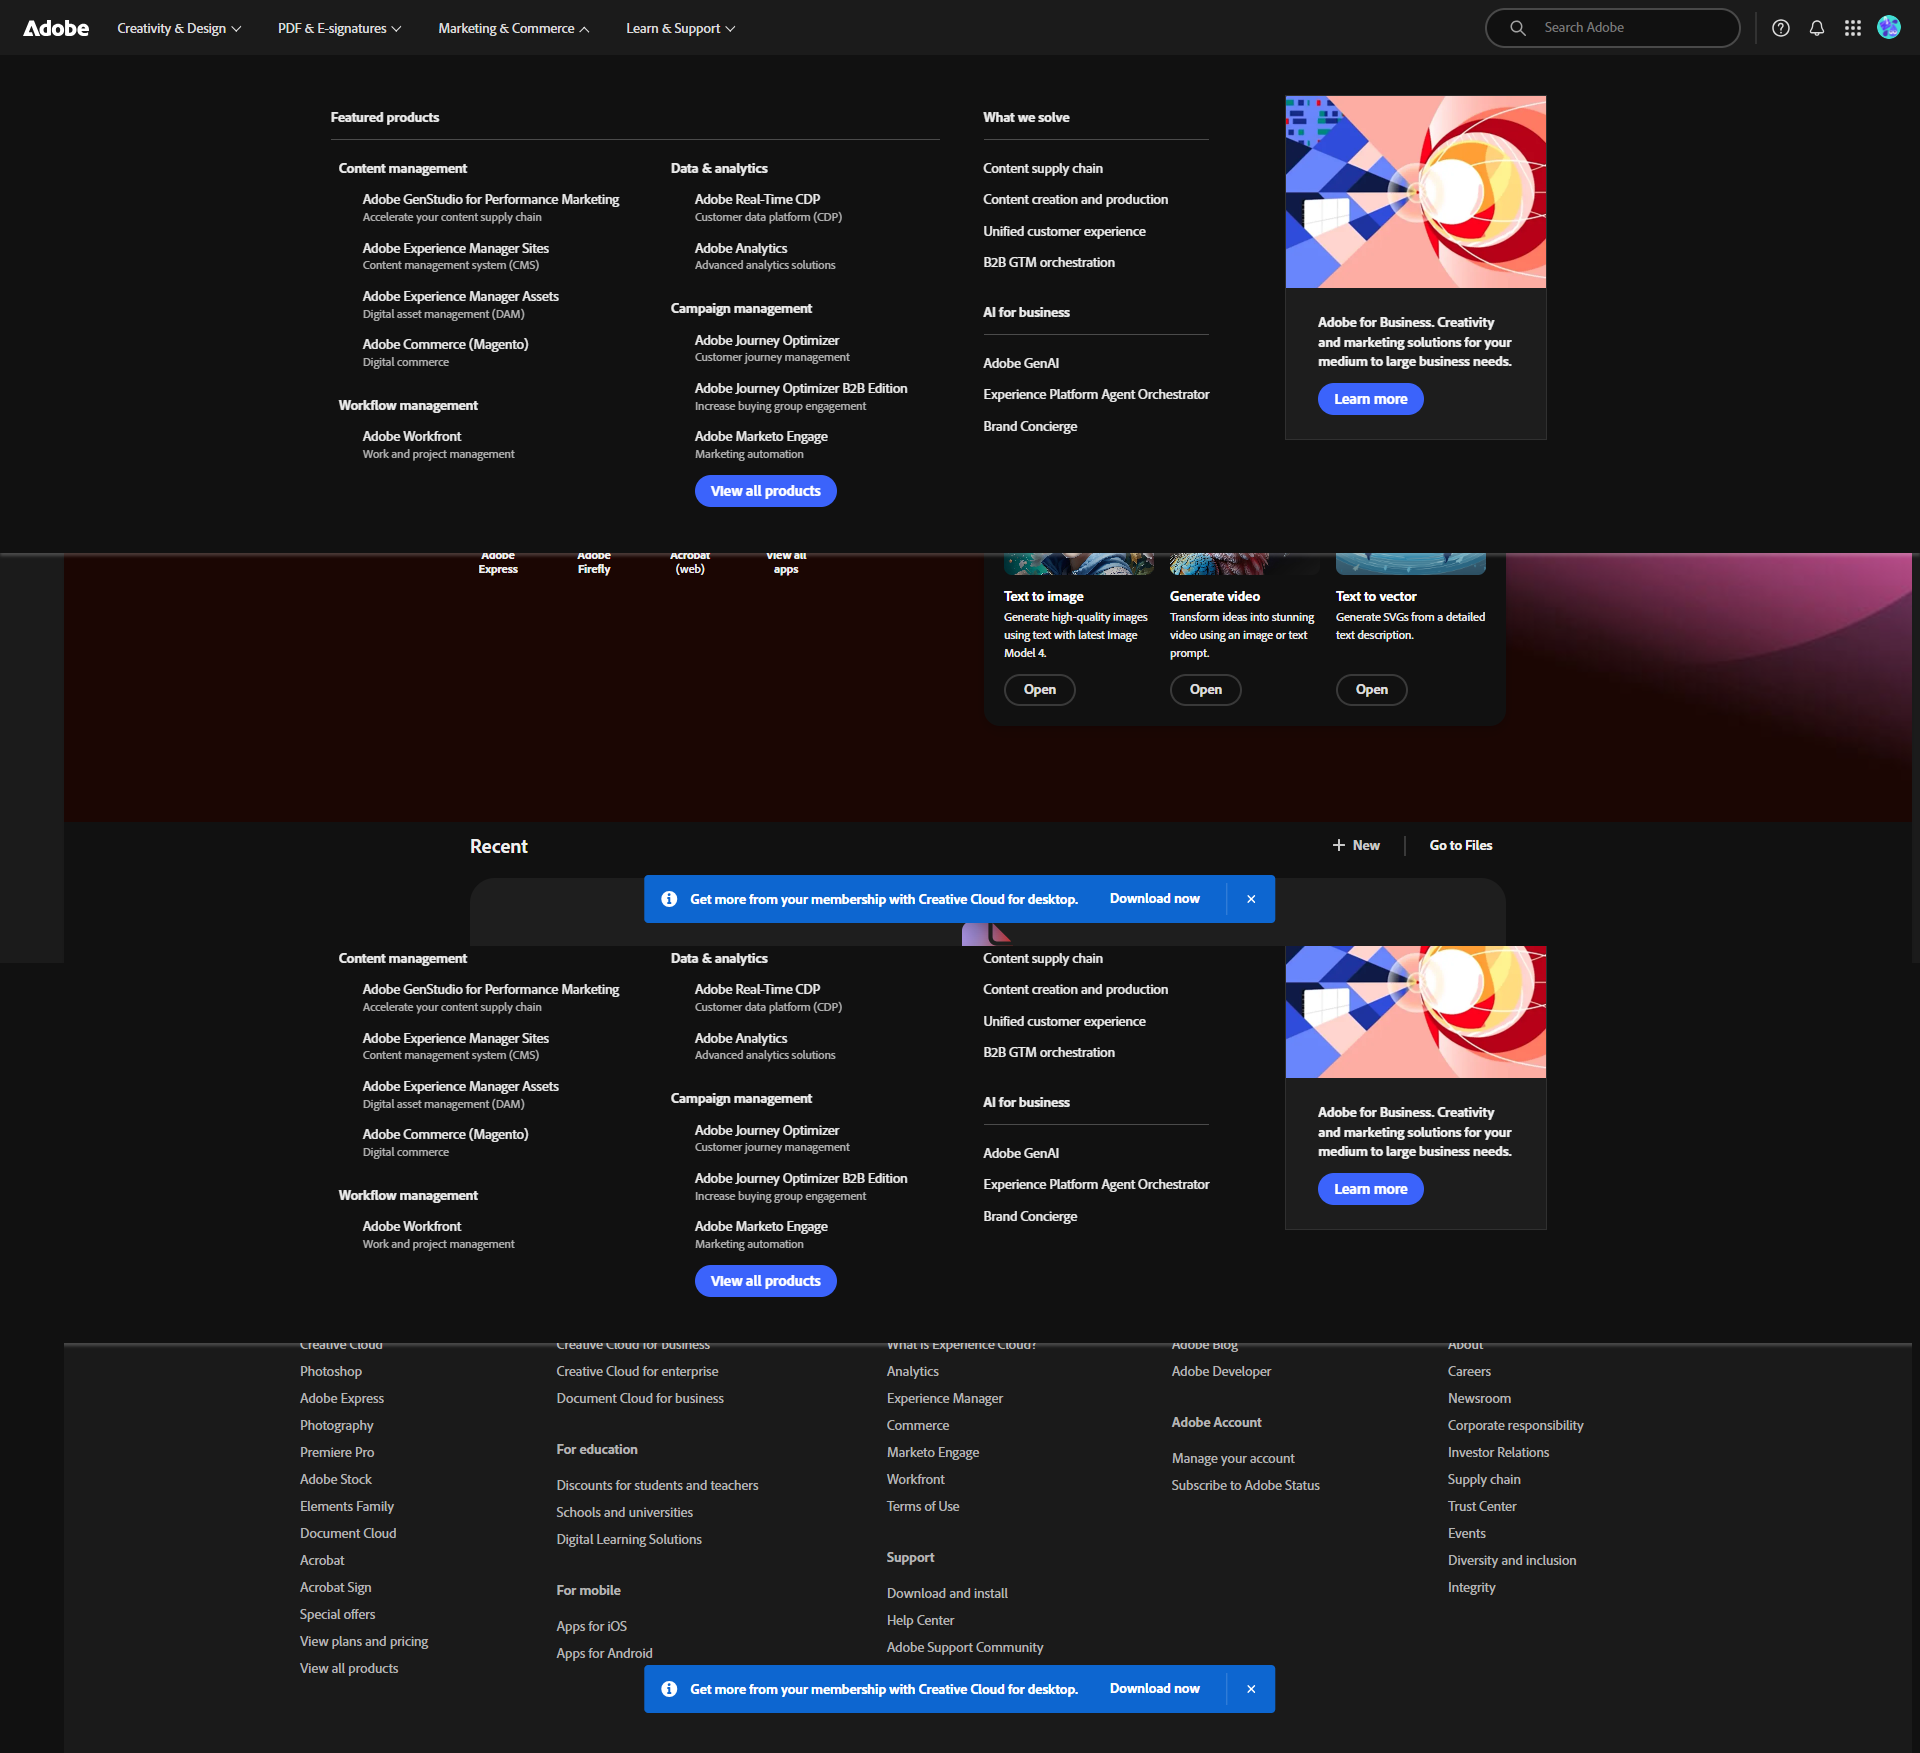This screenshot has height=1753, width=1920.
Task: Open Adobe Stock footer link
Action: pos(336,1479)
